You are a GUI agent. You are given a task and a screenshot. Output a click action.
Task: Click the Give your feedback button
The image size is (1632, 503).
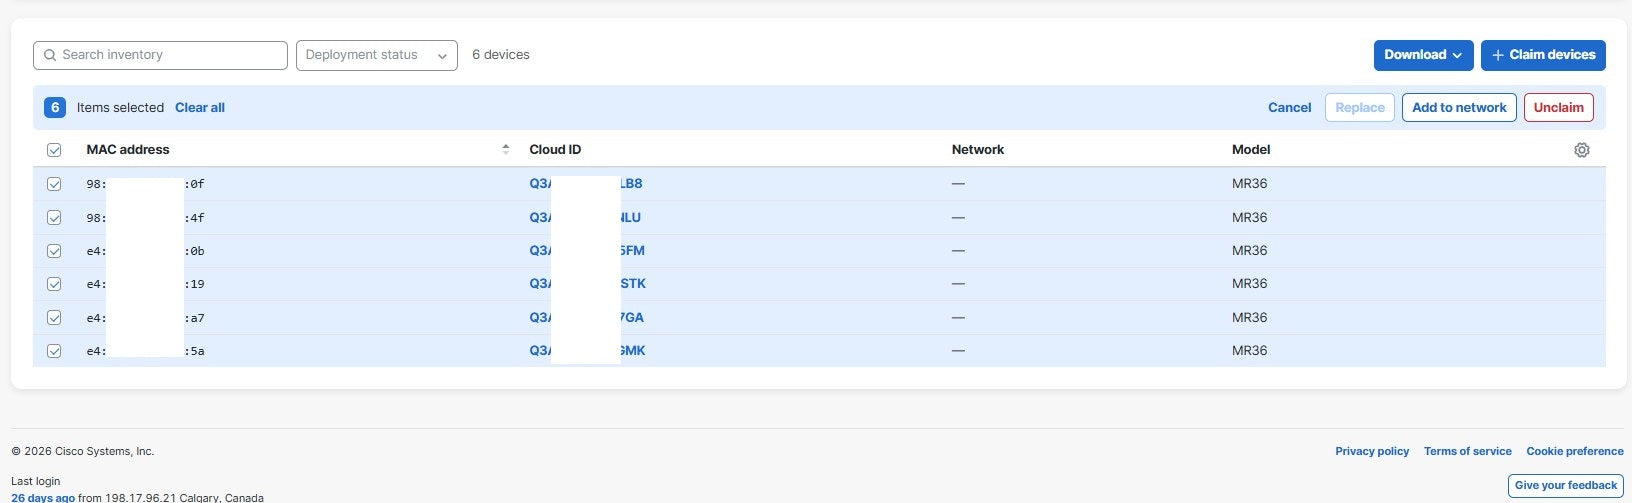coord(1566,485)
